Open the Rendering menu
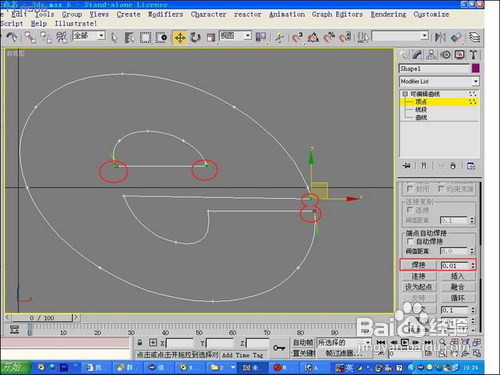This screenshot has width=500, height=375. pyautogui.click(x=388, y=14)
